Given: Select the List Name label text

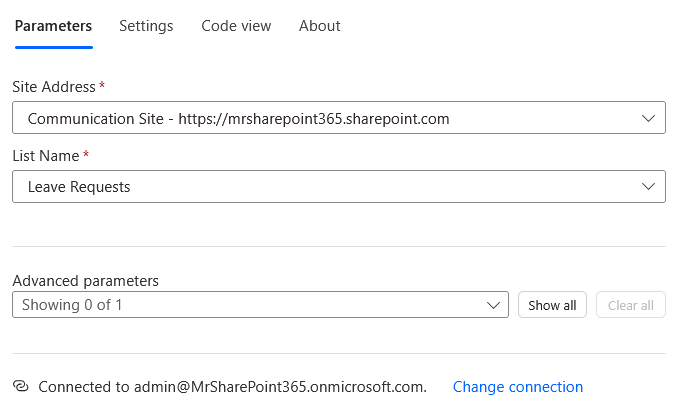Looking at the screenshot, I should tap(46, 156).
